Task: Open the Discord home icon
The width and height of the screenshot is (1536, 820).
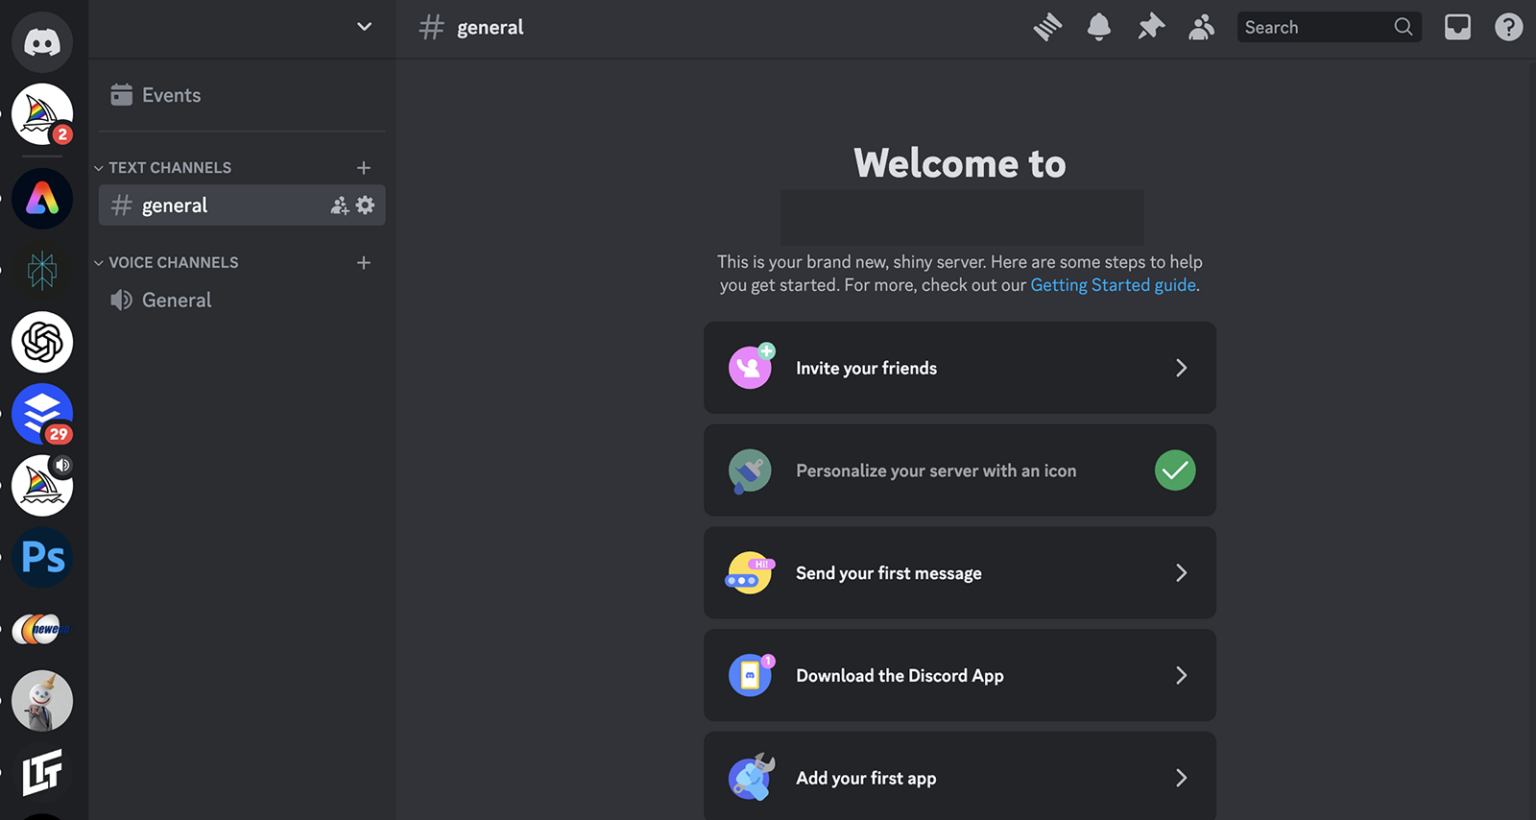Action: [42, 41]
